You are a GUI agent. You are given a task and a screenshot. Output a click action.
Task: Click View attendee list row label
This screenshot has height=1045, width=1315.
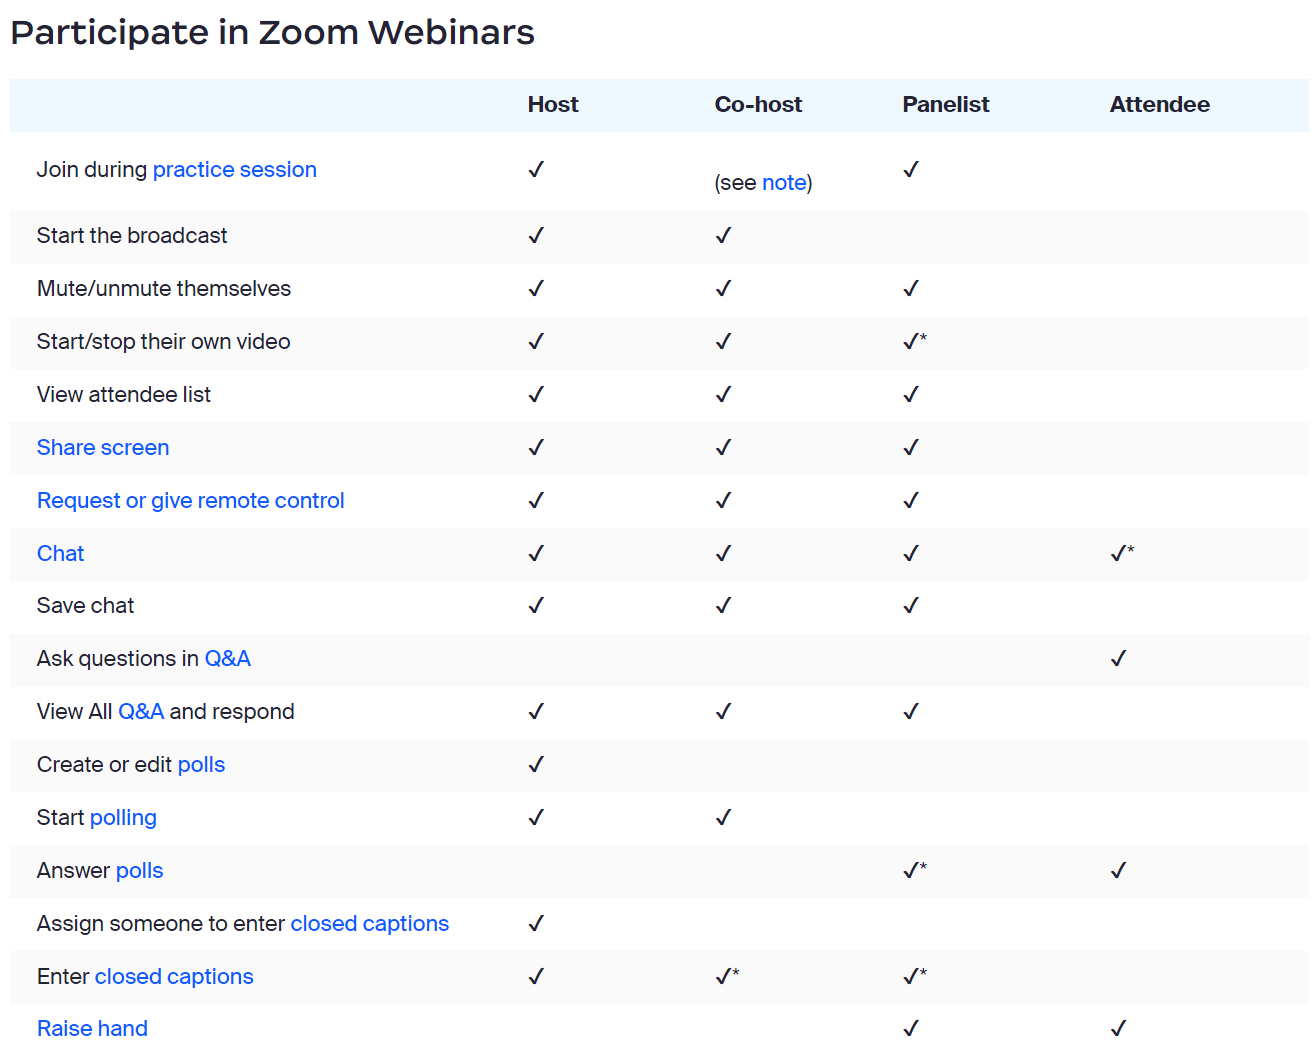point(124,394)
